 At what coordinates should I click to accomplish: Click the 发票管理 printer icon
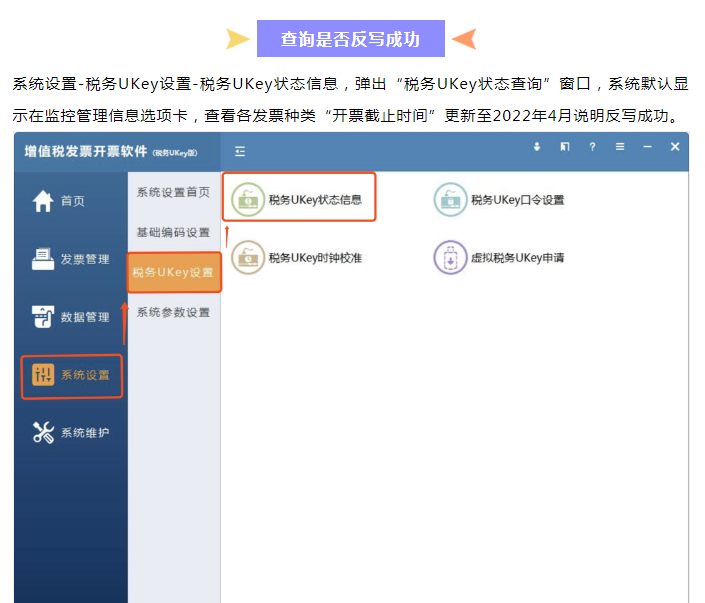pos(43,259)
